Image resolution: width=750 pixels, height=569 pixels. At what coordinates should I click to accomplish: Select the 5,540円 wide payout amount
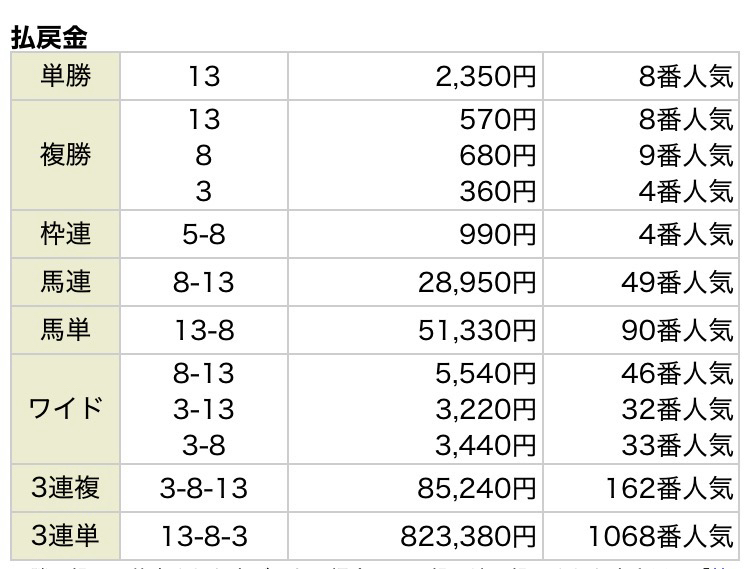tap(487, 373)
